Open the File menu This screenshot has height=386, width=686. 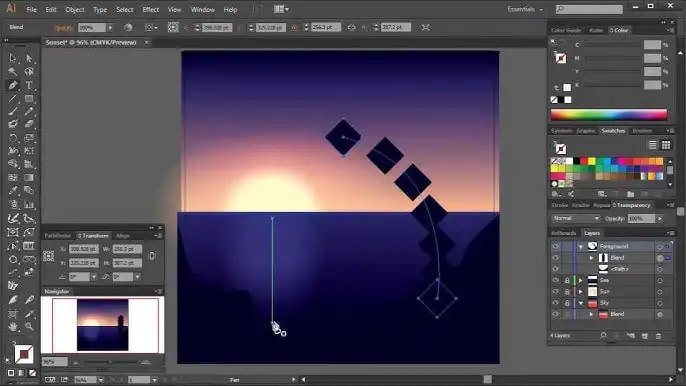32,9
